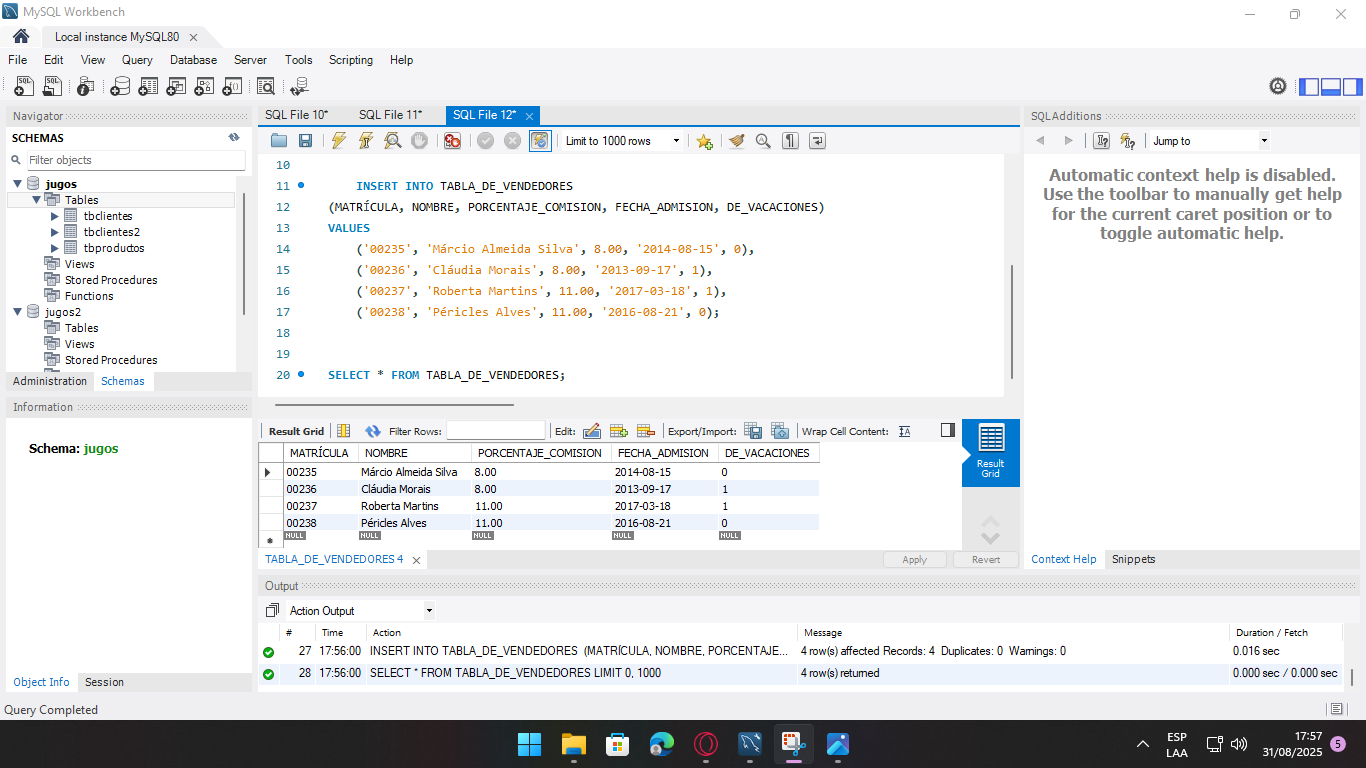Open the Workbench preferences gear icon
The height and width of the screenshot is (768, 1366).
(x=1278, y=87)
